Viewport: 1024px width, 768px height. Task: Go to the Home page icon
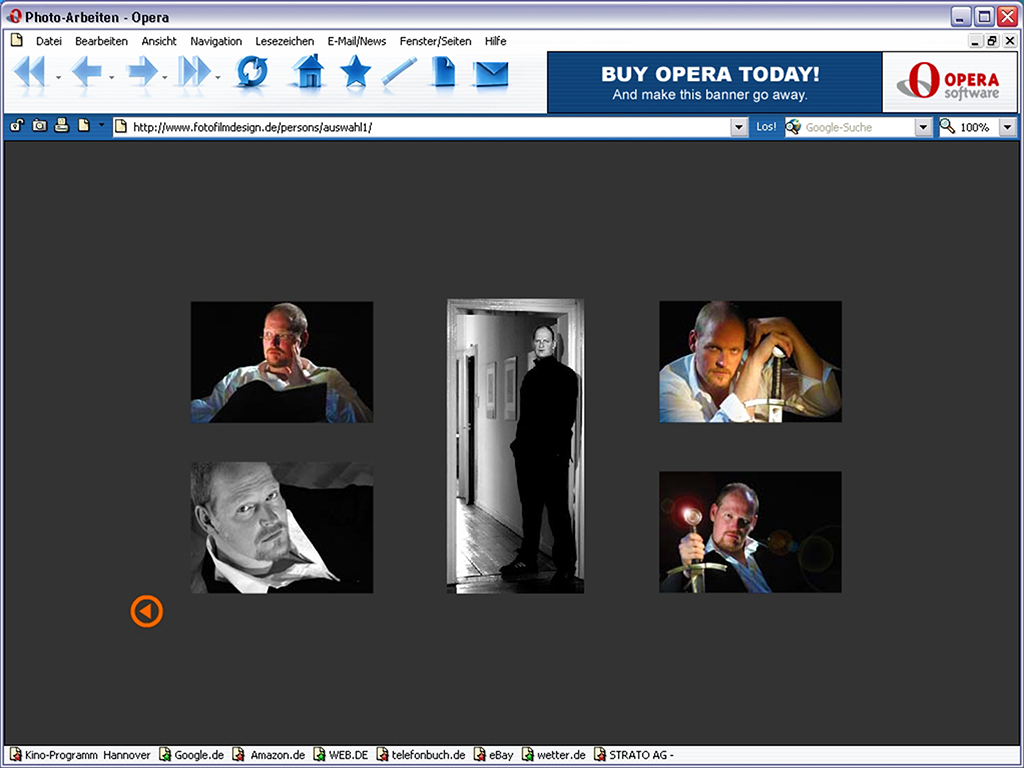click(x=308, y=71)
